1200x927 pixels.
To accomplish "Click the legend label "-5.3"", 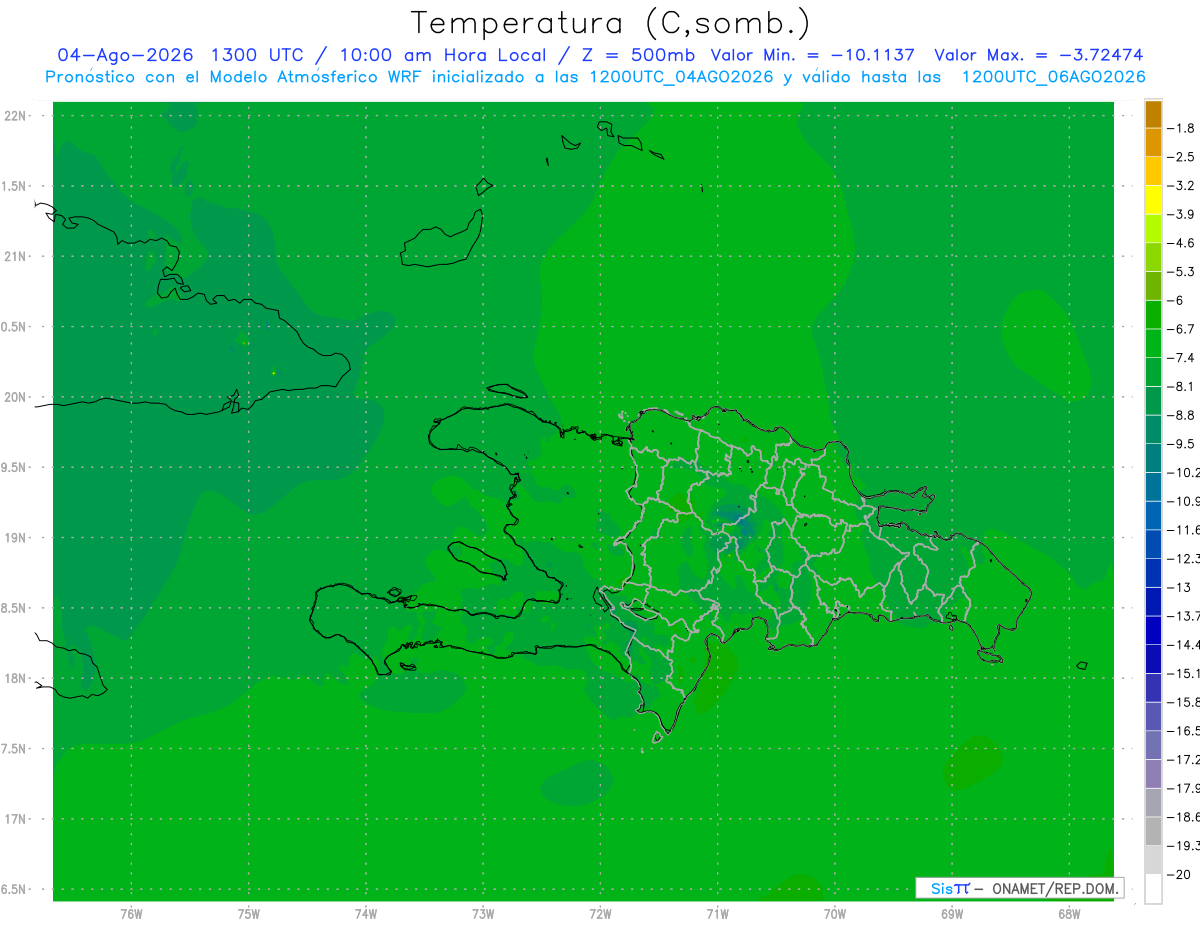I will coord(1182,272).
